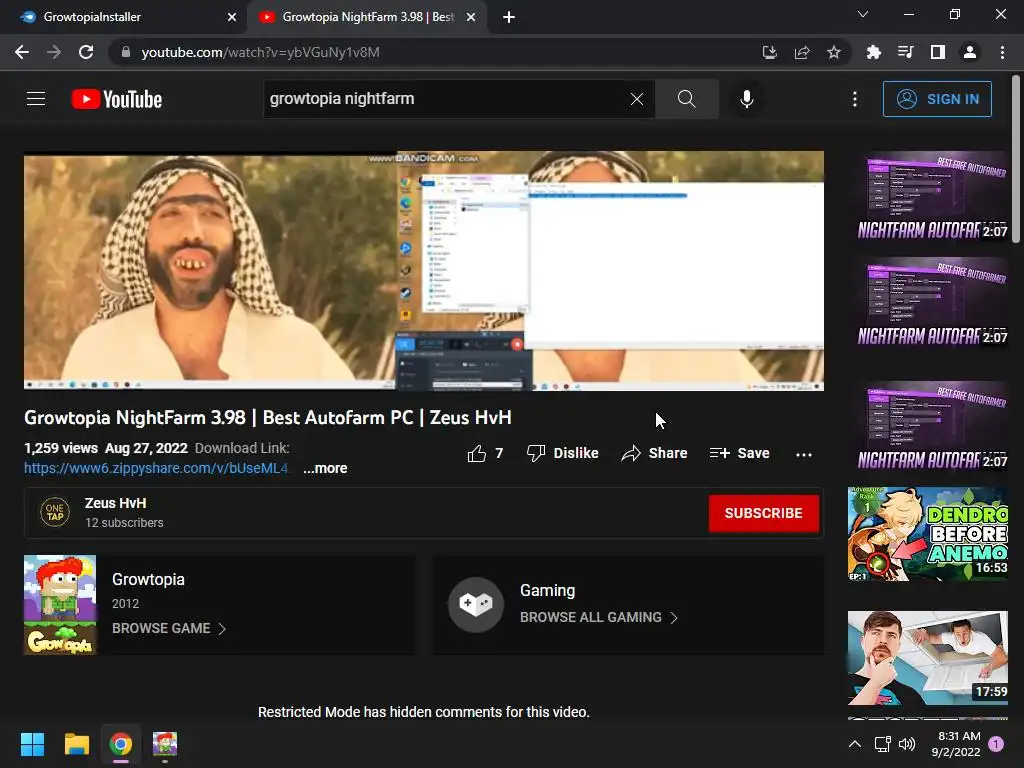The image size is (1024, 768).
Task: Click BROWSE GAME for Growtopia
Action: 168,628
